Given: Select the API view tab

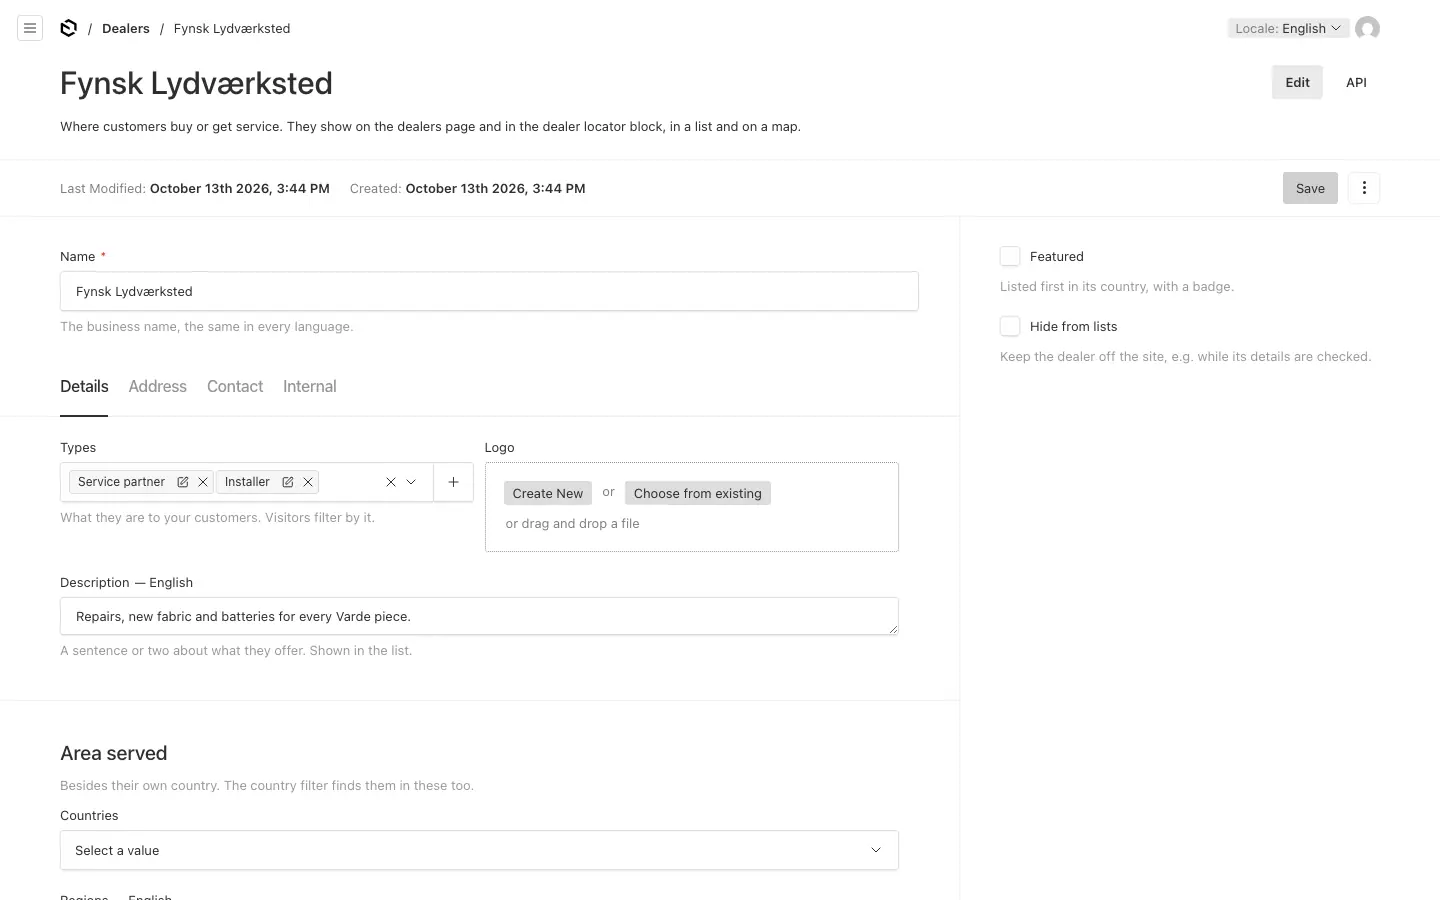Looking at the screenshot, I should [x=1356, y=83].
